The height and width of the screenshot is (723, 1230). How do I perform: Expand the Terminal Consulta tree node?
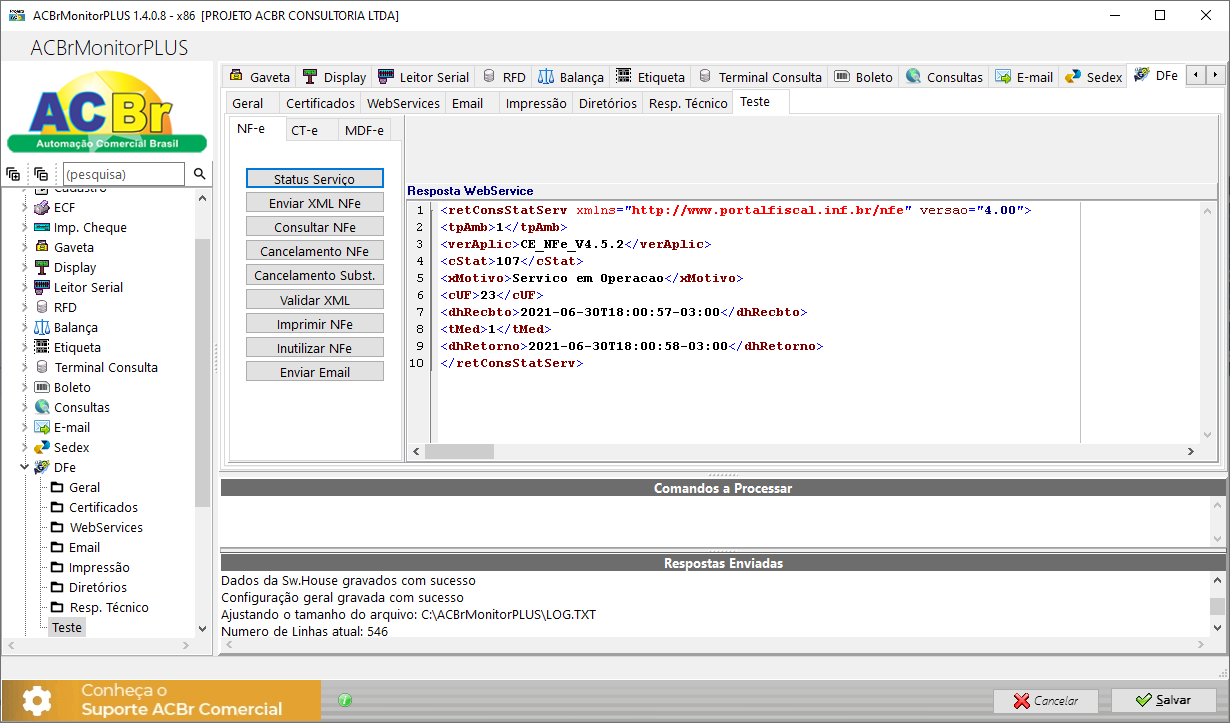[24, 367]
